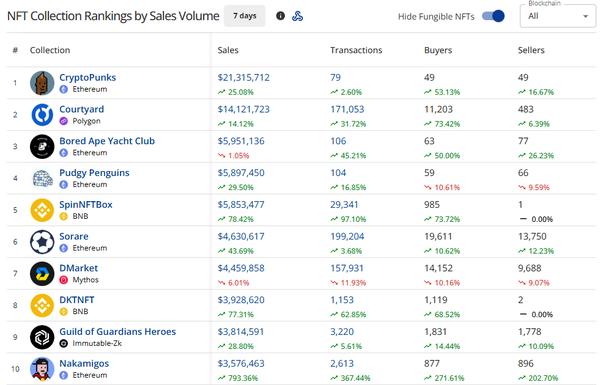The image size is (600, 385).
Task: Click the Courtyard collection logo
Action: click(42, 114)
